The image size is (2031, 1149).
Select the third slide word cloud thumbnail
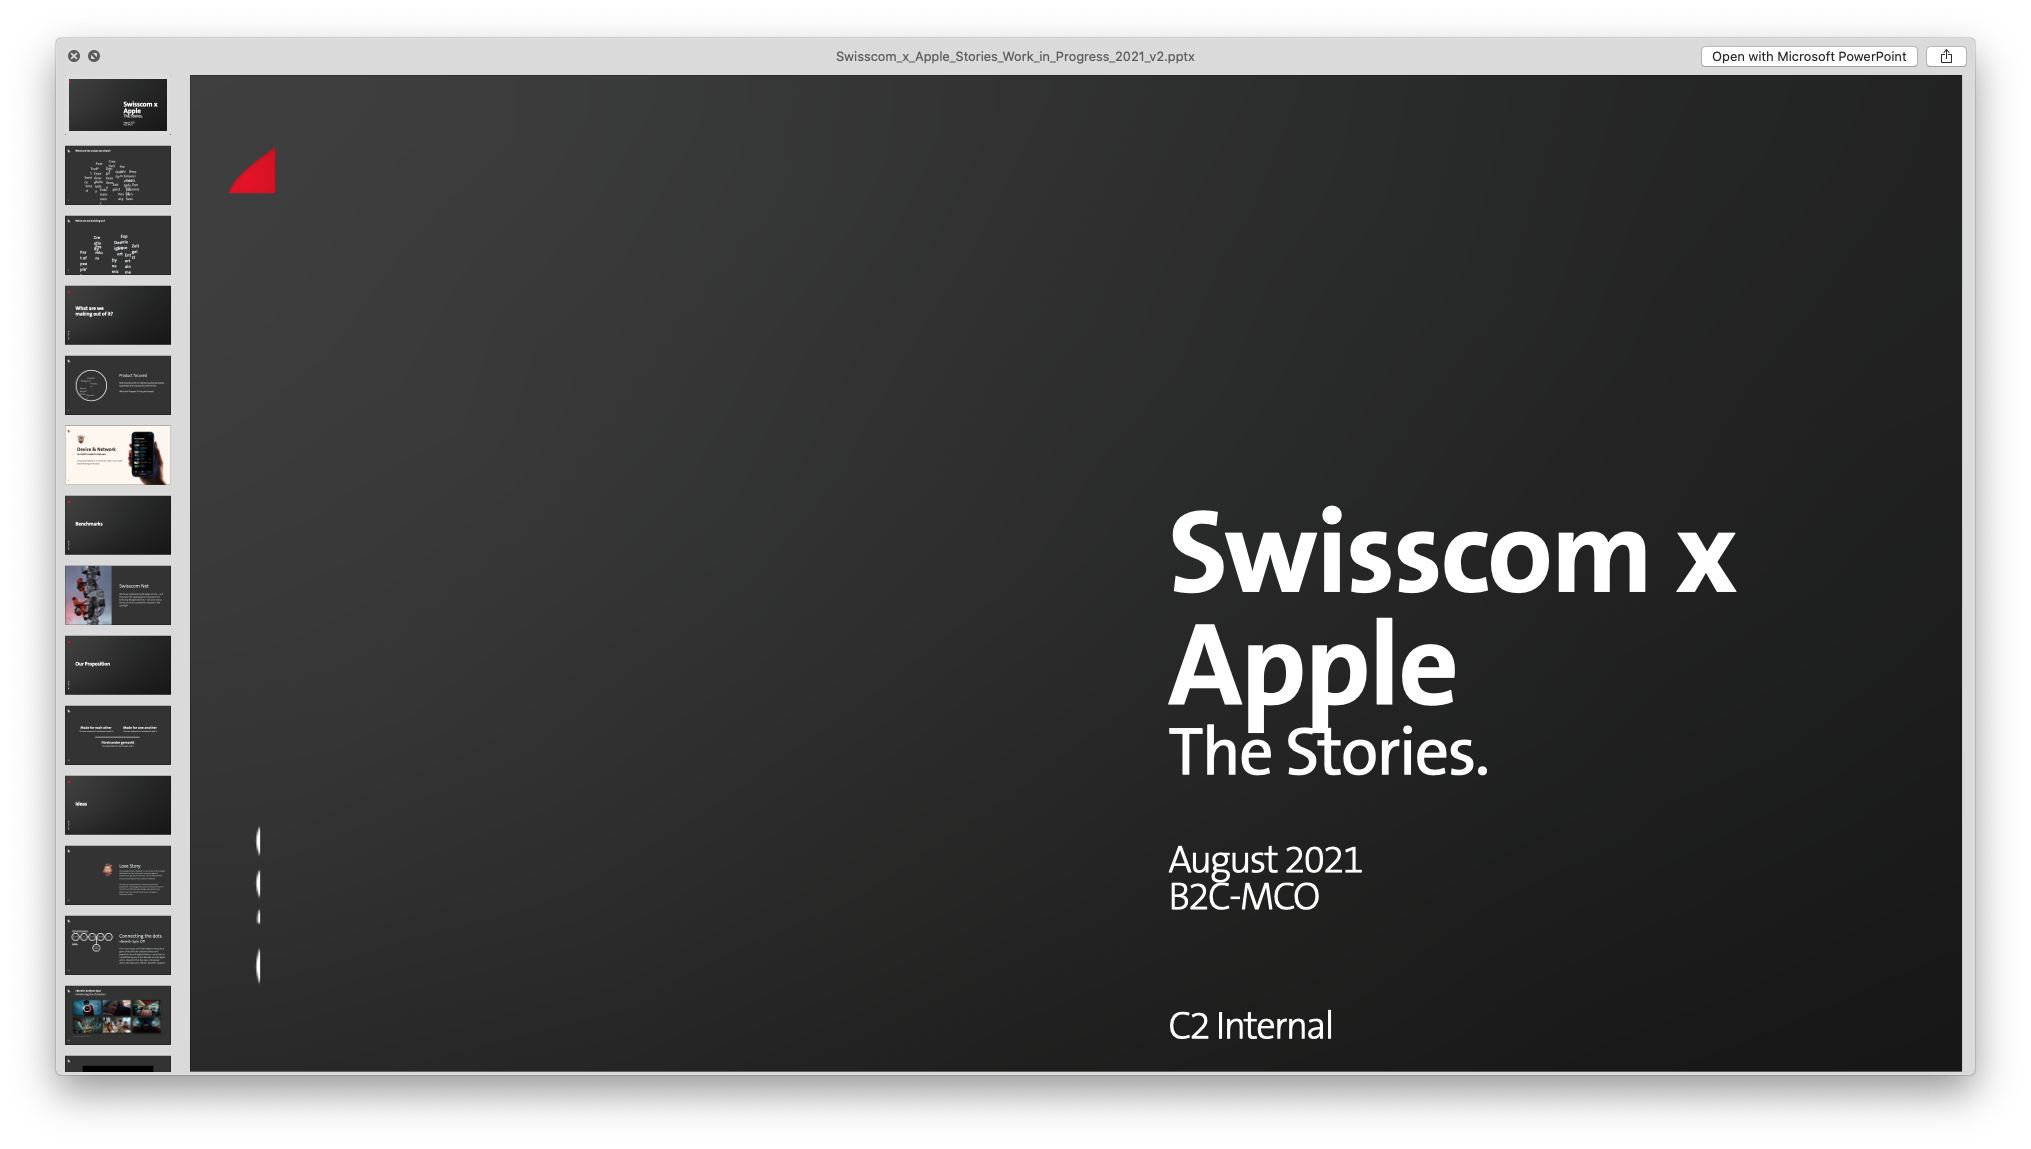118,245
